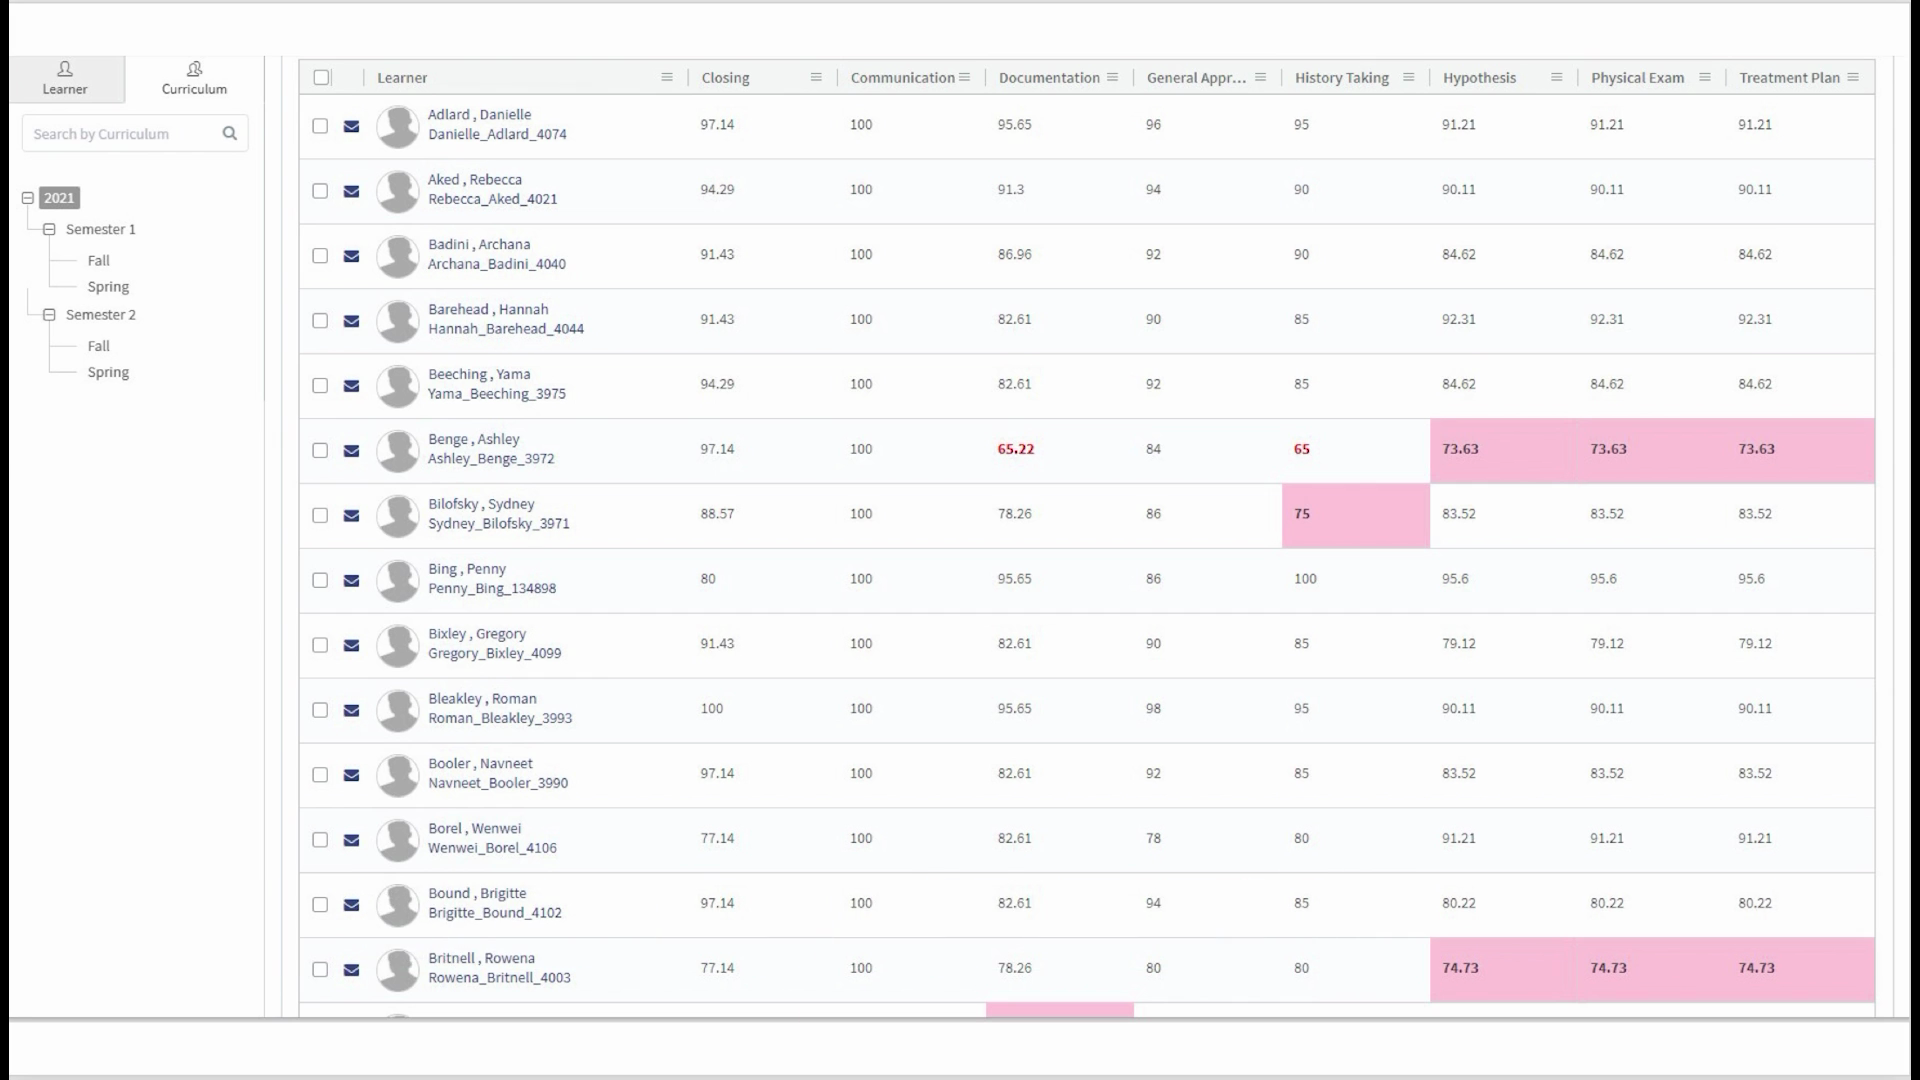Tick the select-all checkbox in header
Screen dimensions: 1920x1080
tap(321, 77)
